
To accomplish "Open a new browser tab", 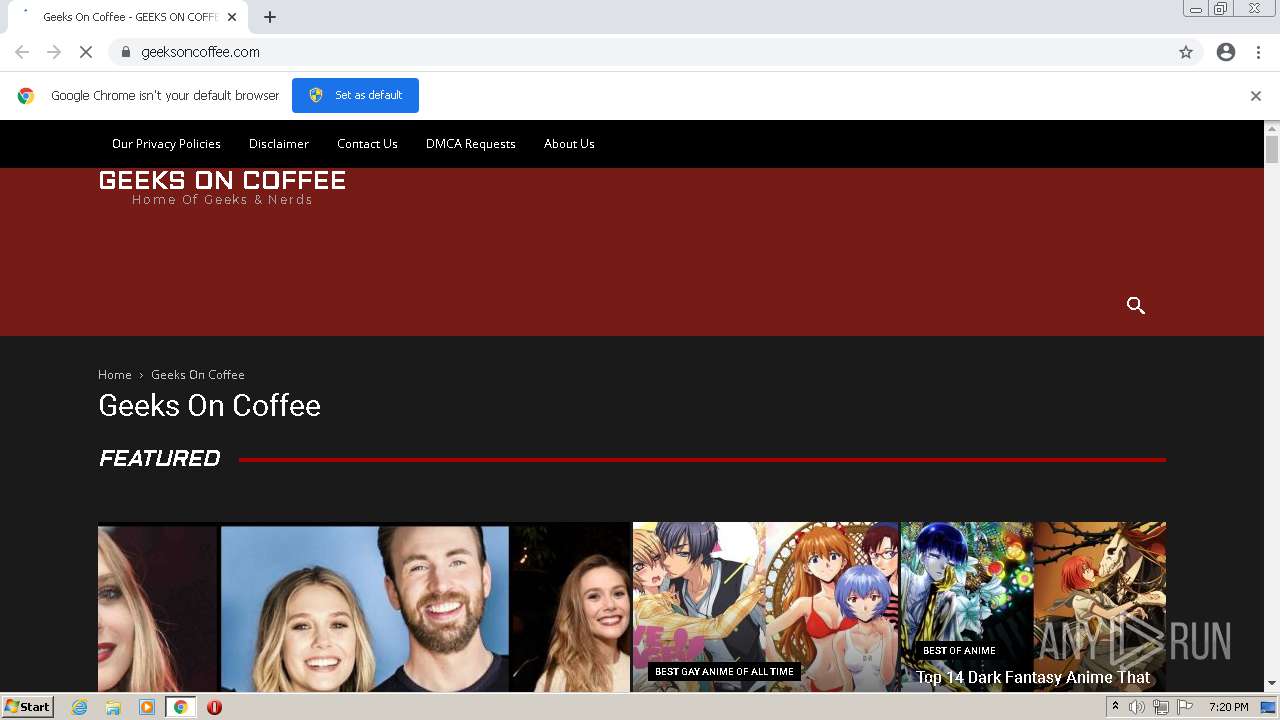I will tap(270, 17).
